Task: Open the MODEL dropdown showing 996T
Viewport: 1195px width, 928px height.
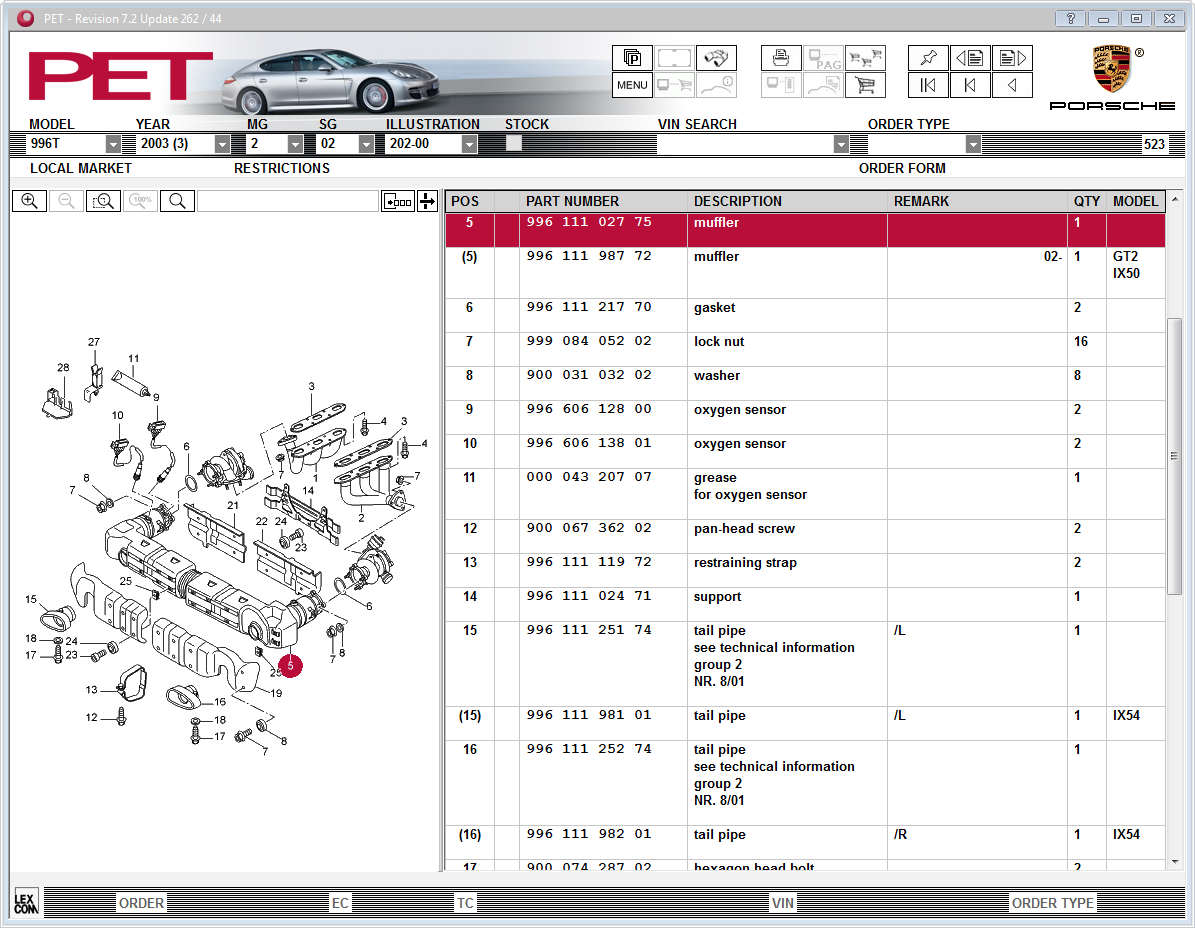Action: [114, 143]
